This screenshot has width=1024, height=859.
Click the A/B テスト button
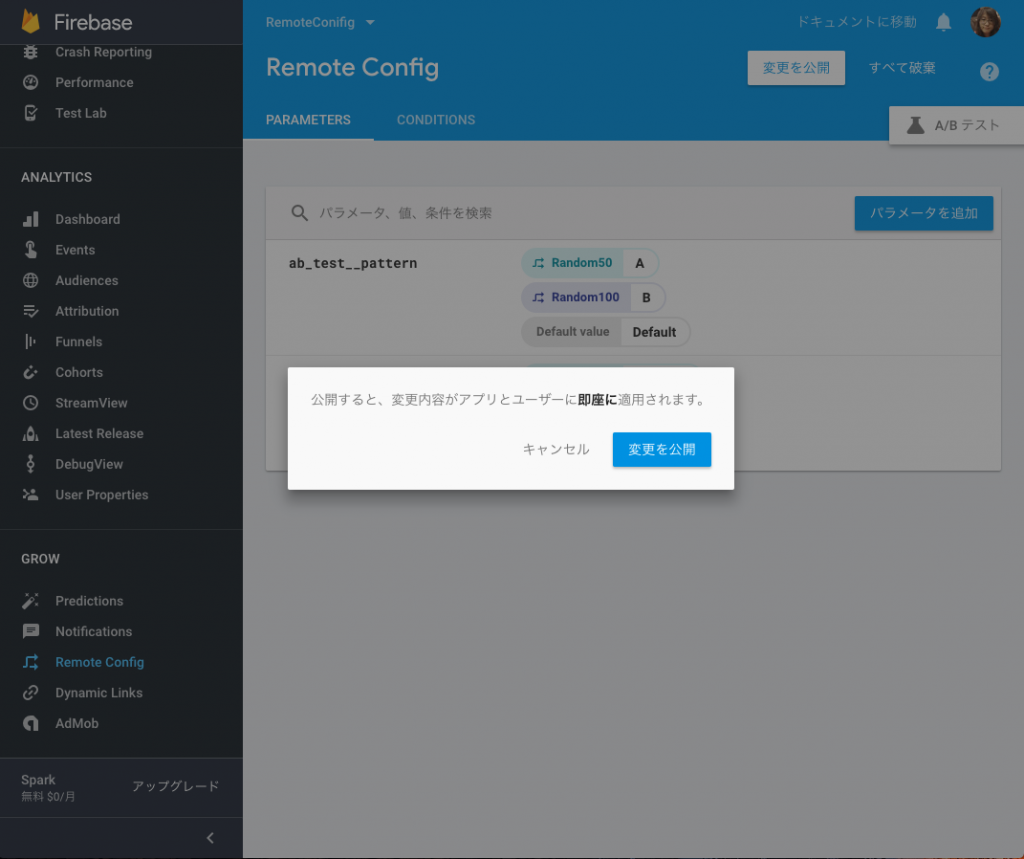[x=956, y=125]
